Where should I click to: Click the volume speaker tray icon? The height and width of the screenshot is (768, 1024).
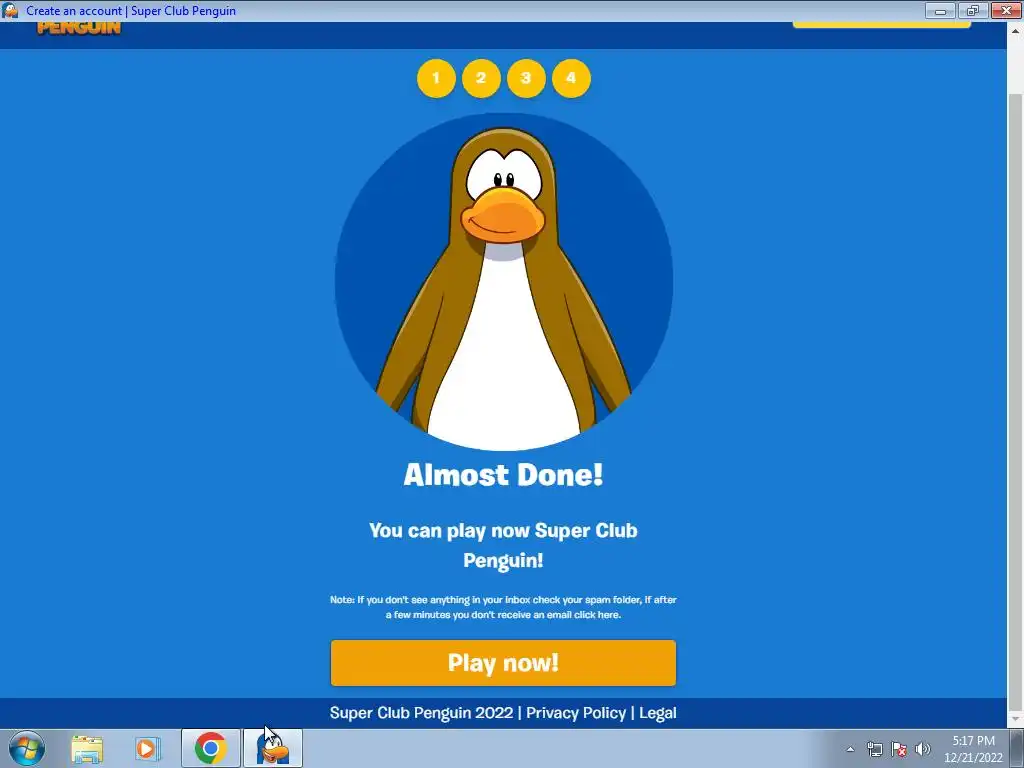pos(923,749)
